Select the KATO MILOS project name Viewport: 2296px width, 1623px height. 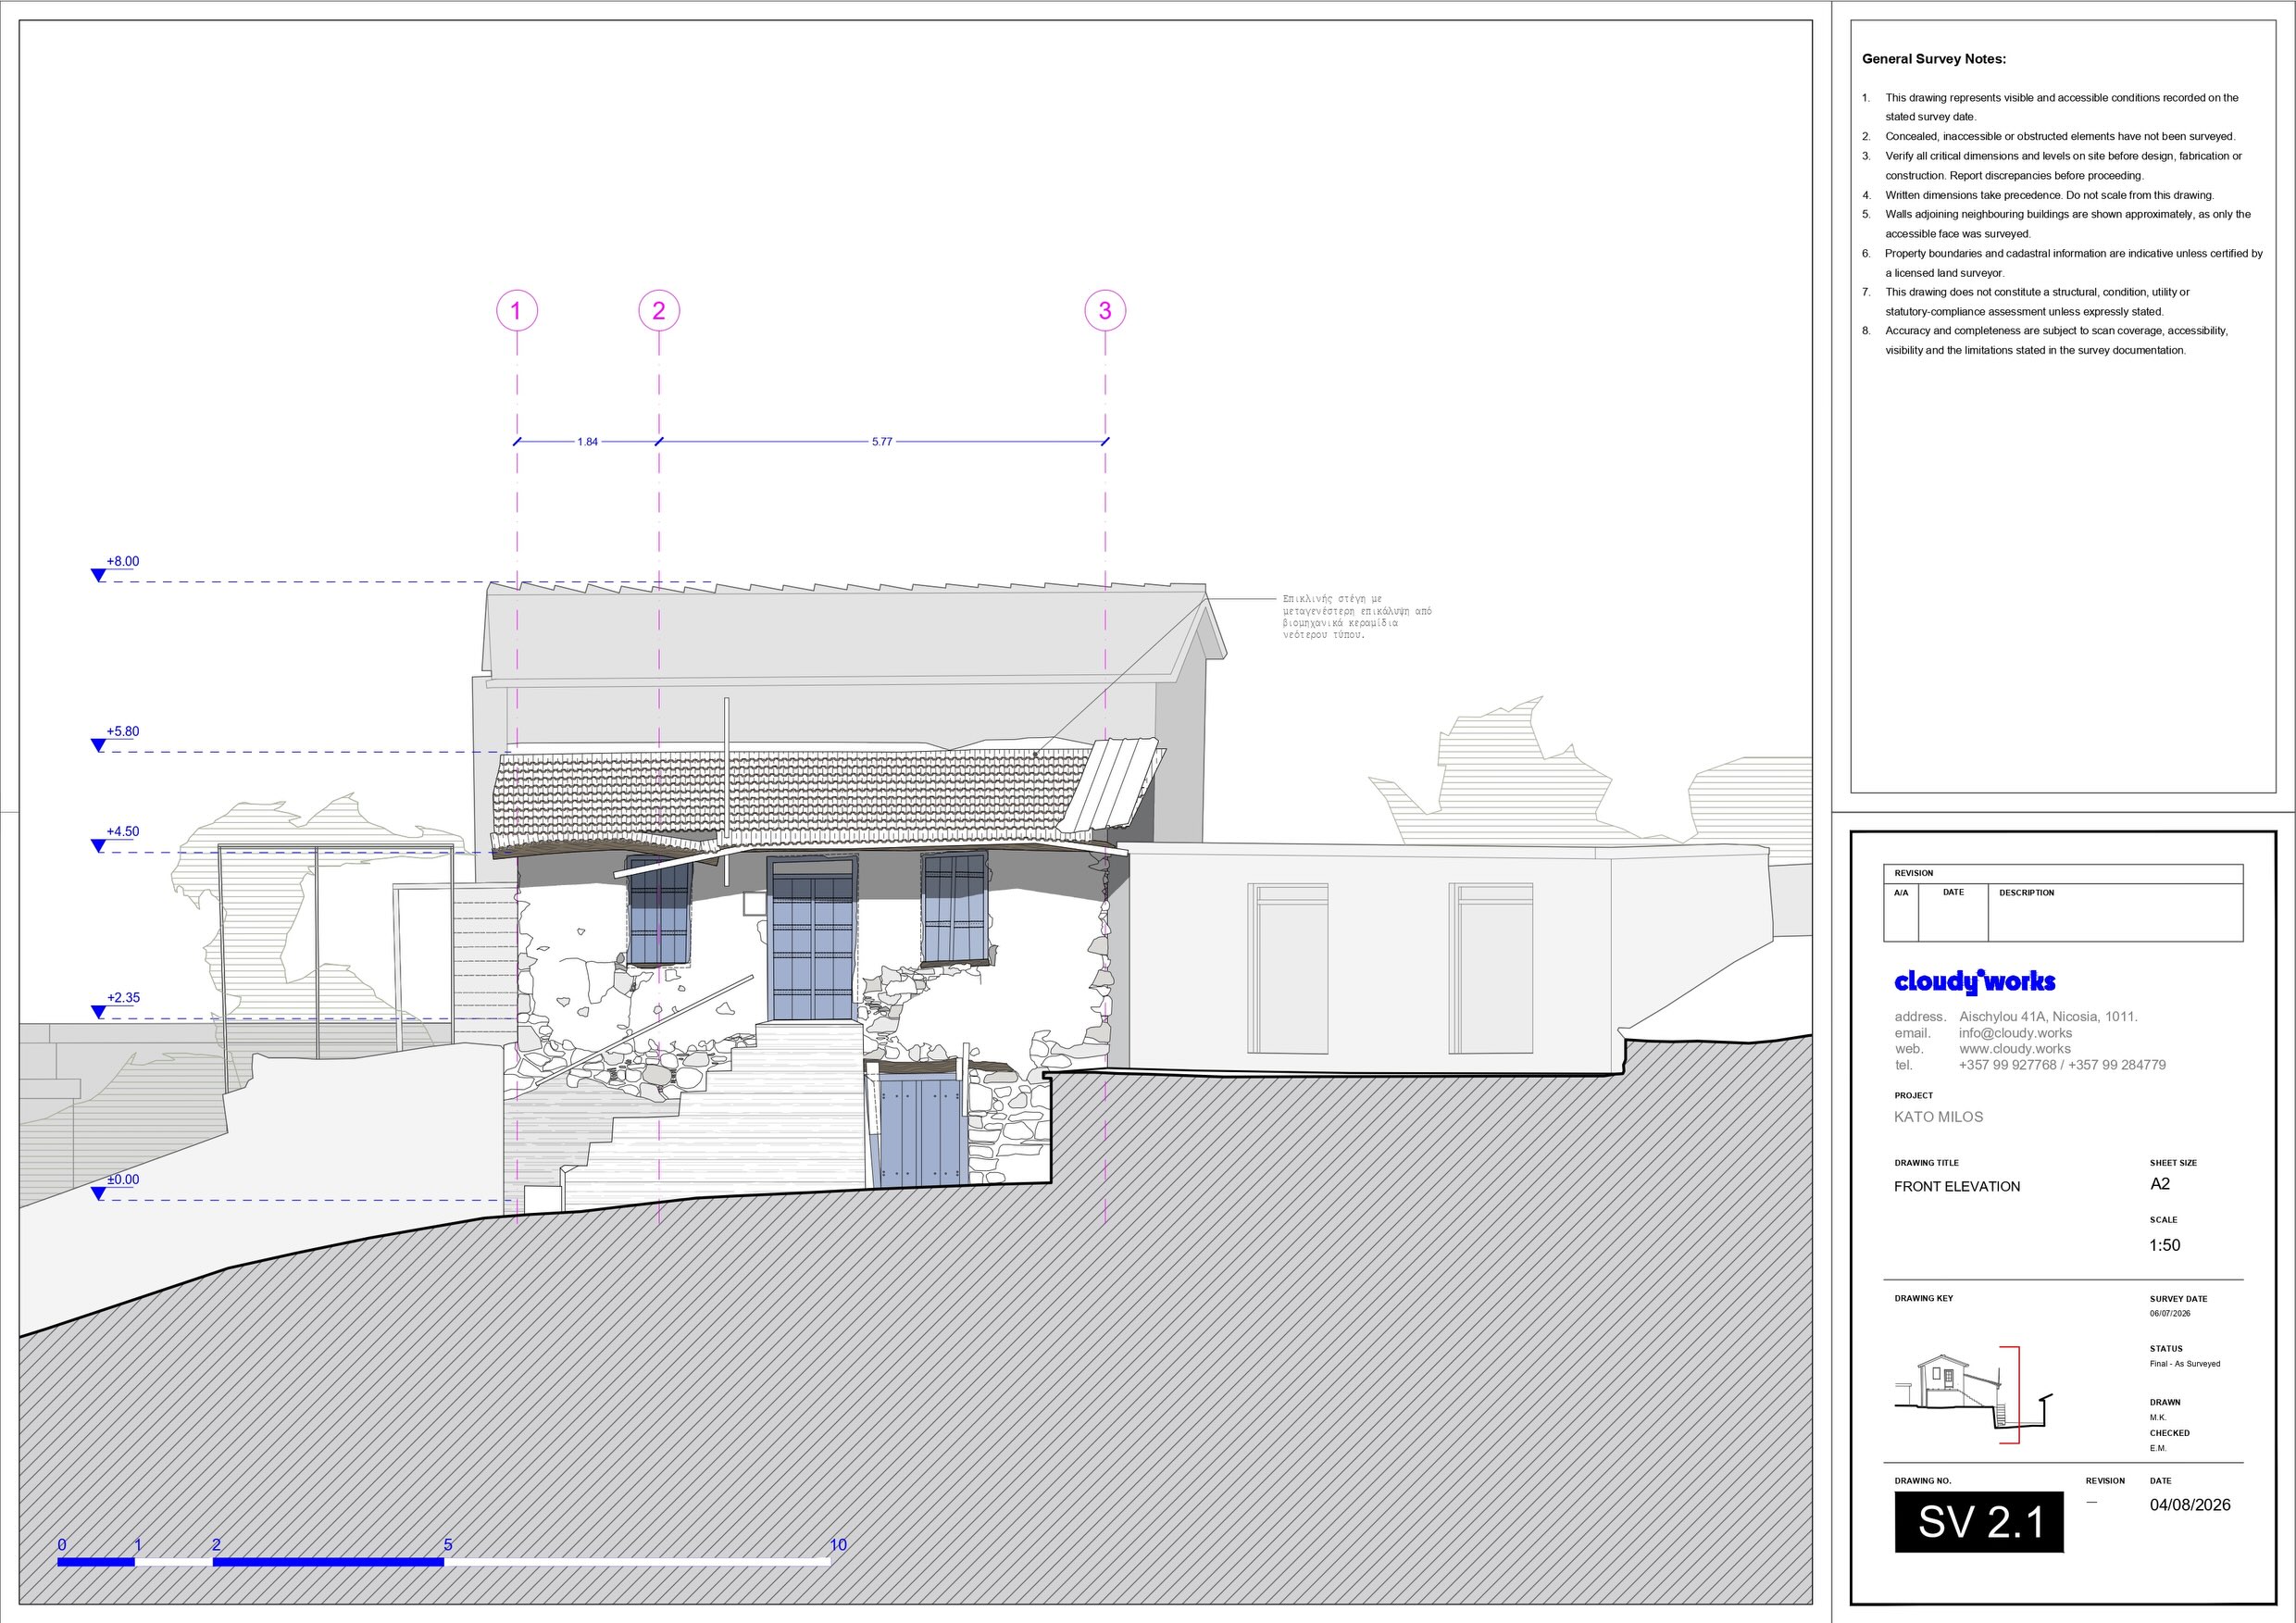pyautogui.click(x=1938, y=1117)
